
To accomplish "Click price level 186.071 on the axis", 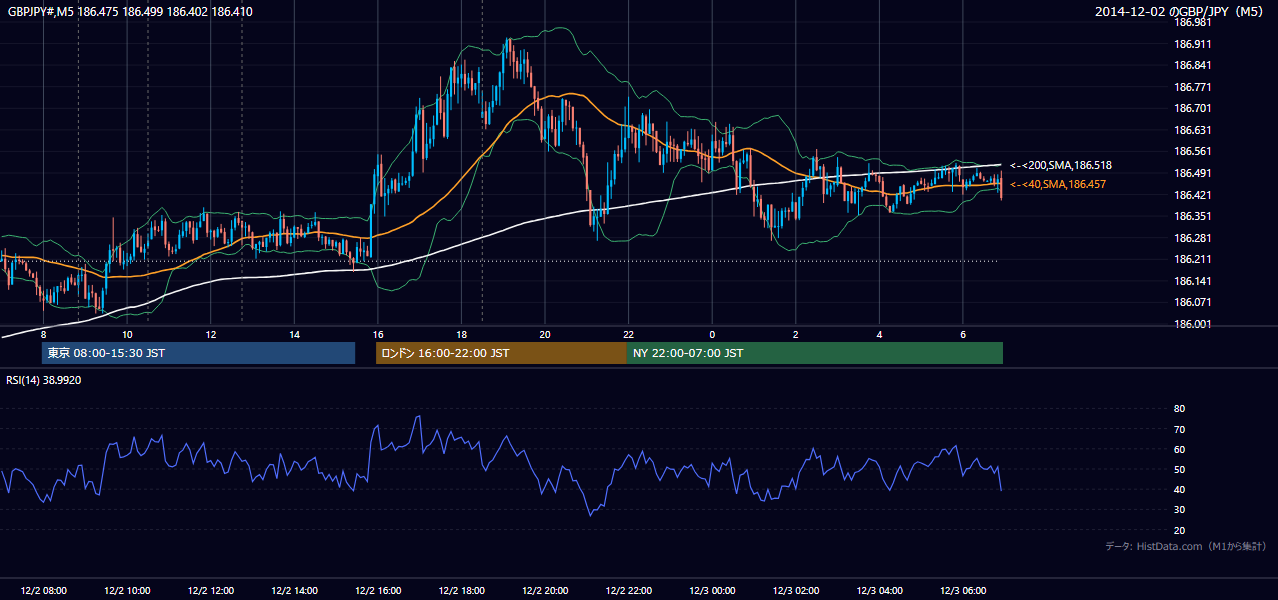I will point(1193,303).
